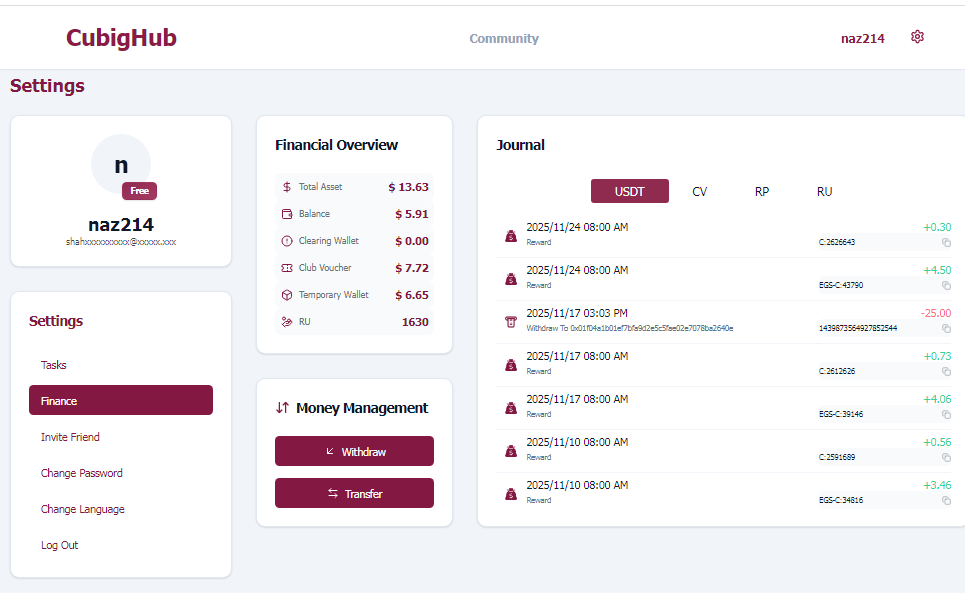Viewport: 972px width, 608px height.
Task: Click the Total Asset dollar icon
Action: click(287, 187)
